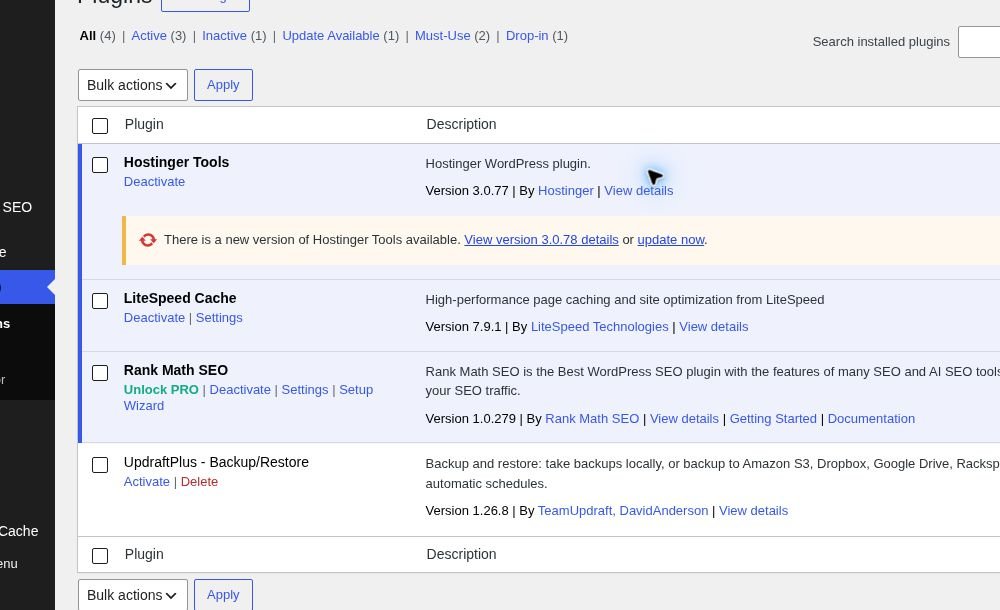Image resolution: width=1000 pixels, height=610 pixels.
Task: Check the Hostinger Tools plugin checkbox
Action: [x=100, y=165]
